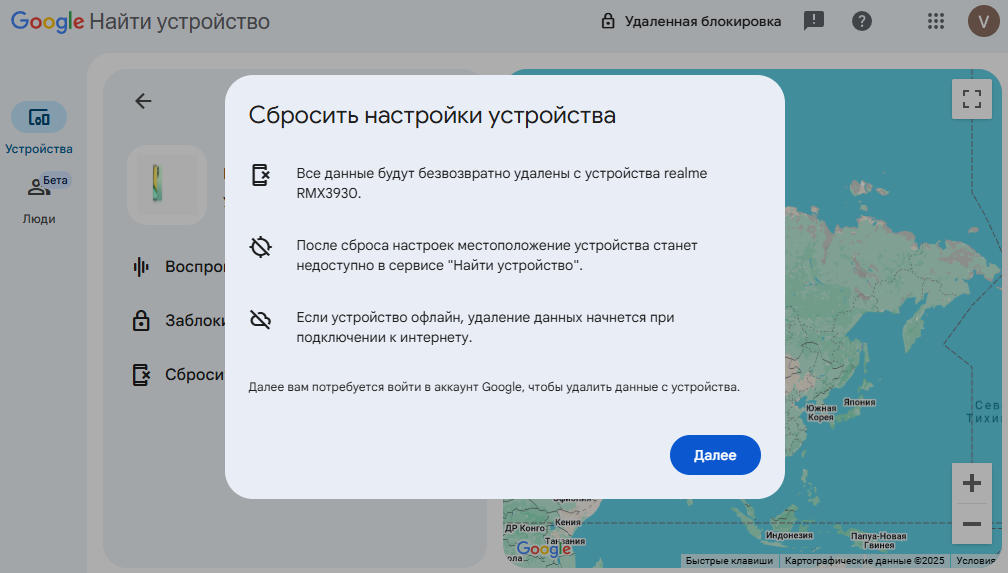Select the Люди sidebar tab
1008x573 pixels.
point(39,199)
